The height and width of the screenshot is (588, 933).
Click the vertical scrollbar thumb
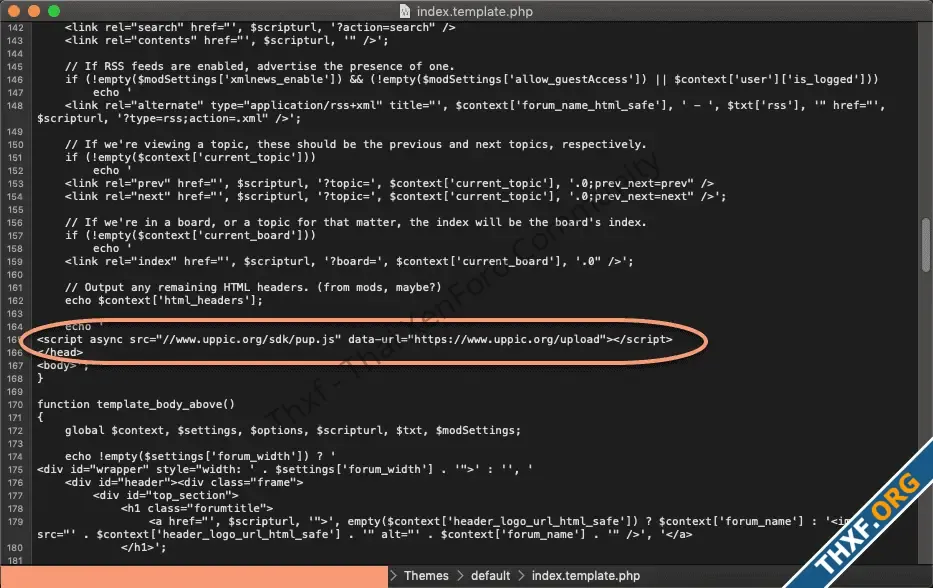[926, 244]
